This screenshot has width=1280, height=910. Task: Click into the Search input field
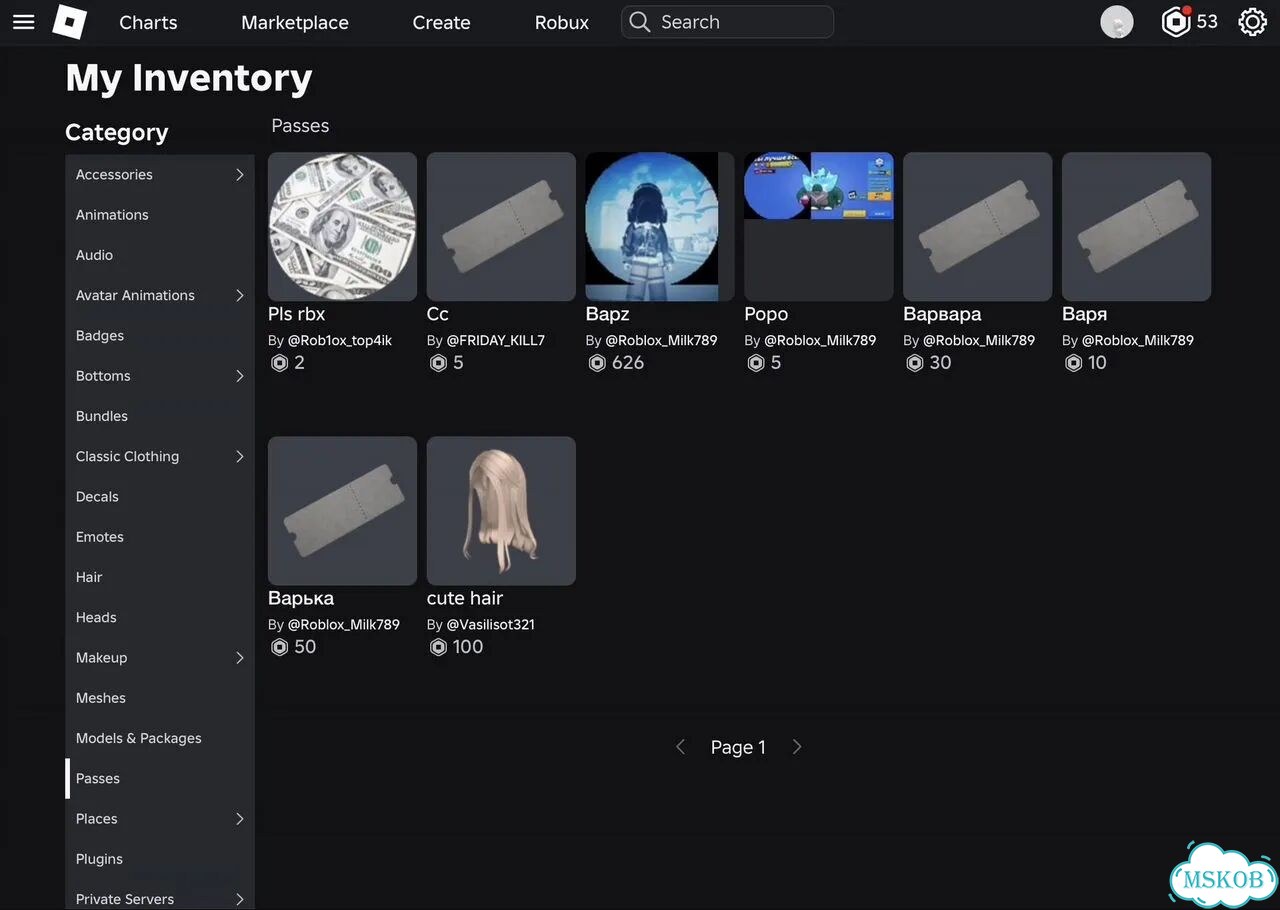727,22
